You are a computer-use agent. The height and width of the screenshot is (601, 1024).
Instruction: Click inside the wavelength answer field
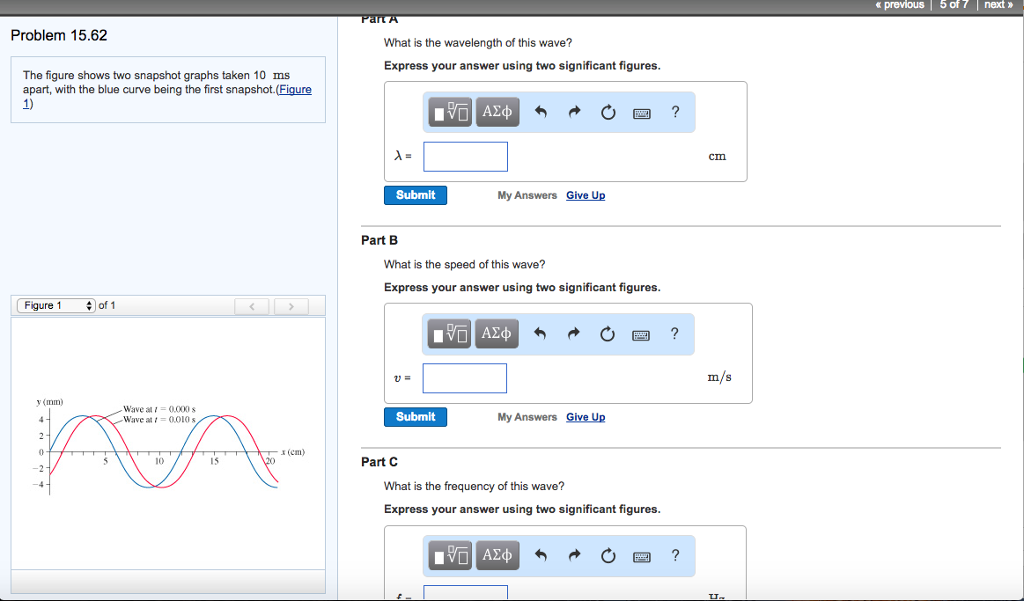[465, 156]
